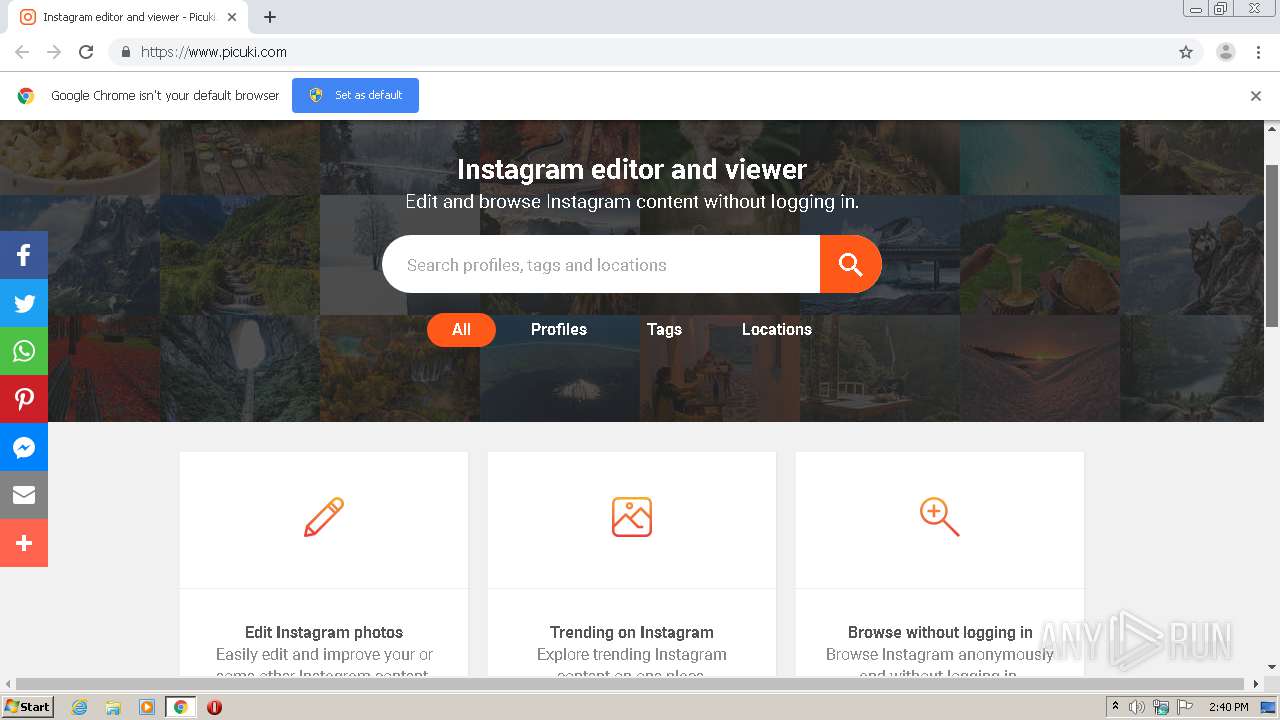1280x720 pixels.
Task: Share the page by email icon
Action: (x=24, y=495)
